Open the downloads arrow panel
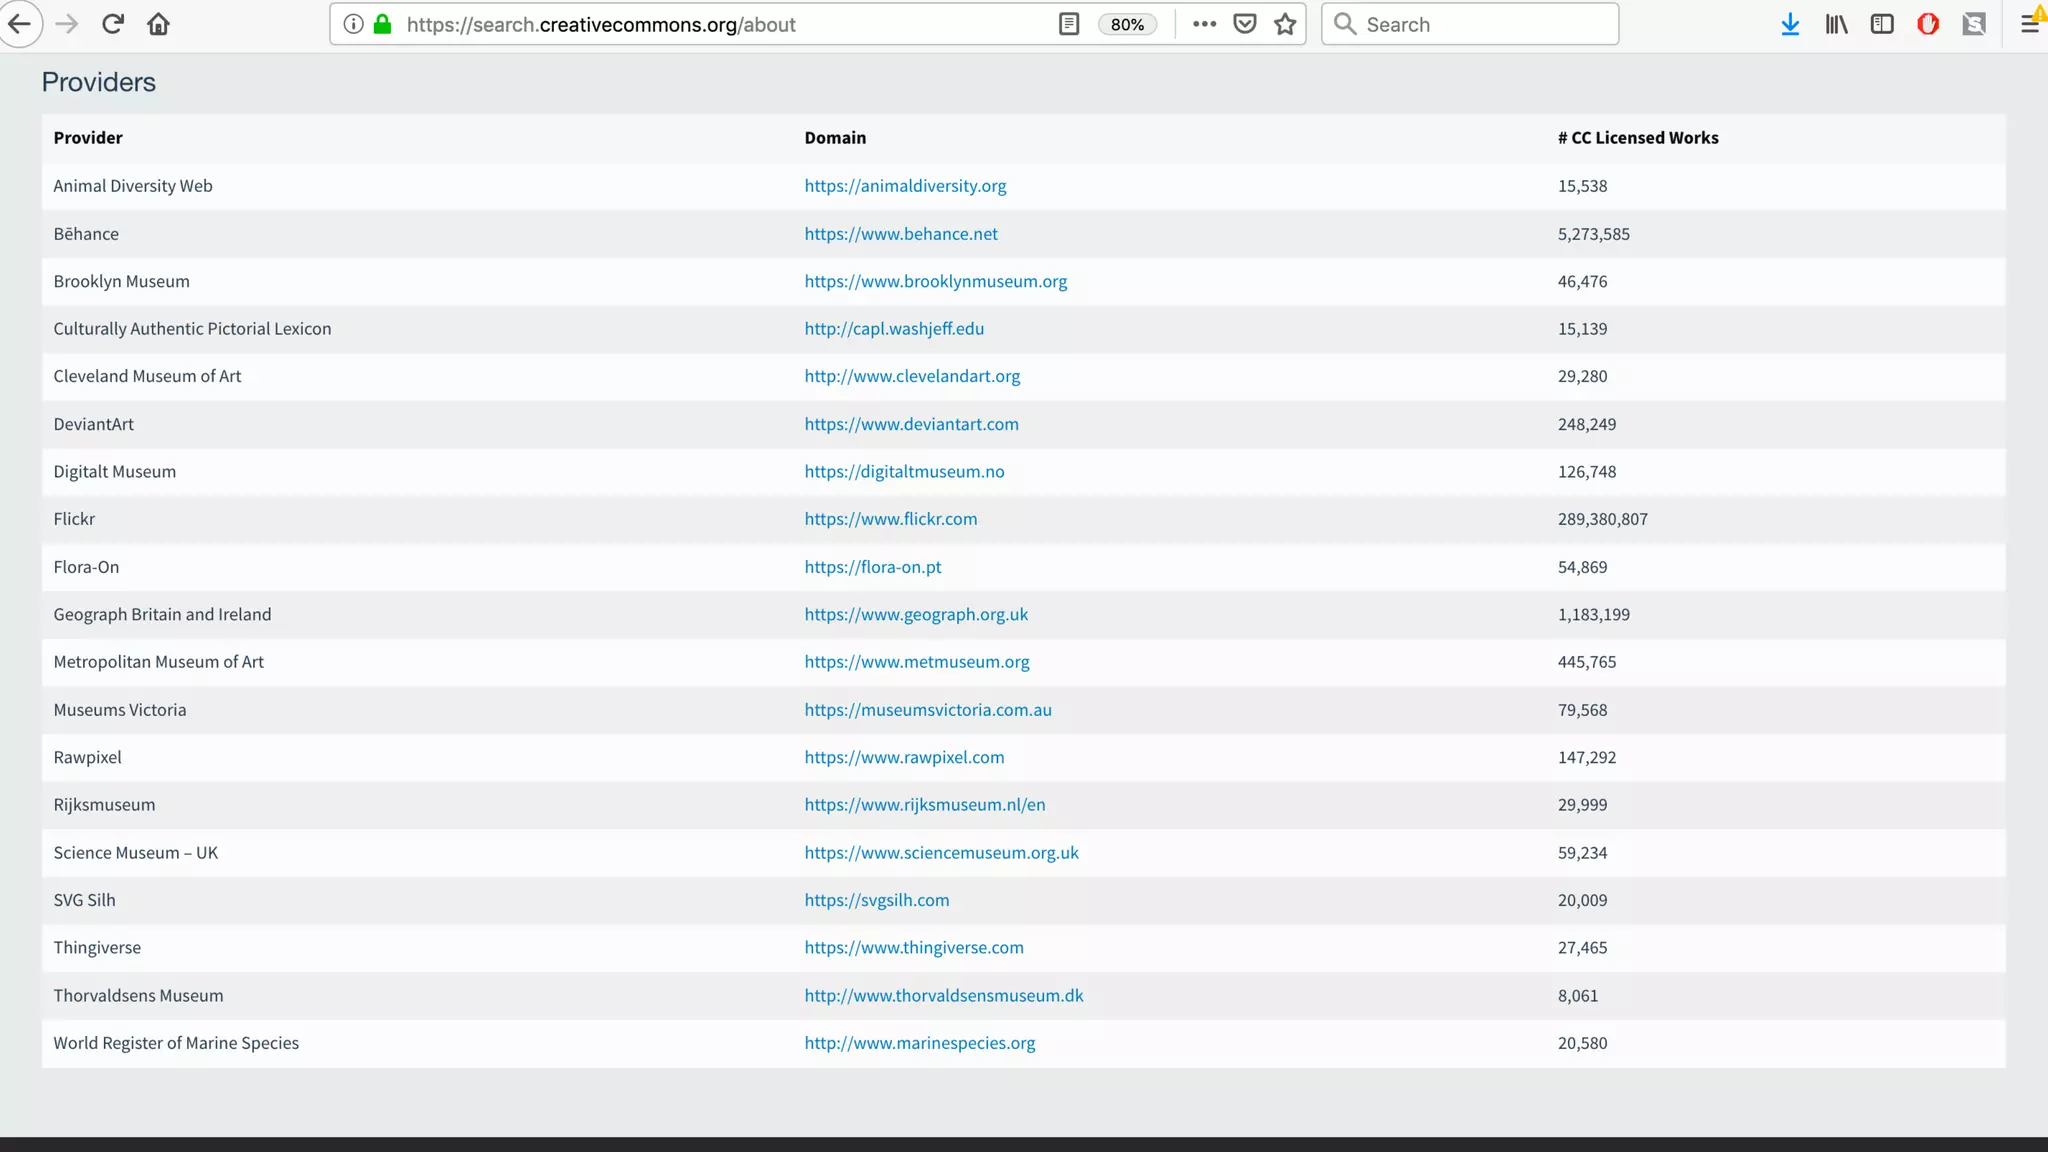The image size is (2048, 1152). coord(1790,24)
